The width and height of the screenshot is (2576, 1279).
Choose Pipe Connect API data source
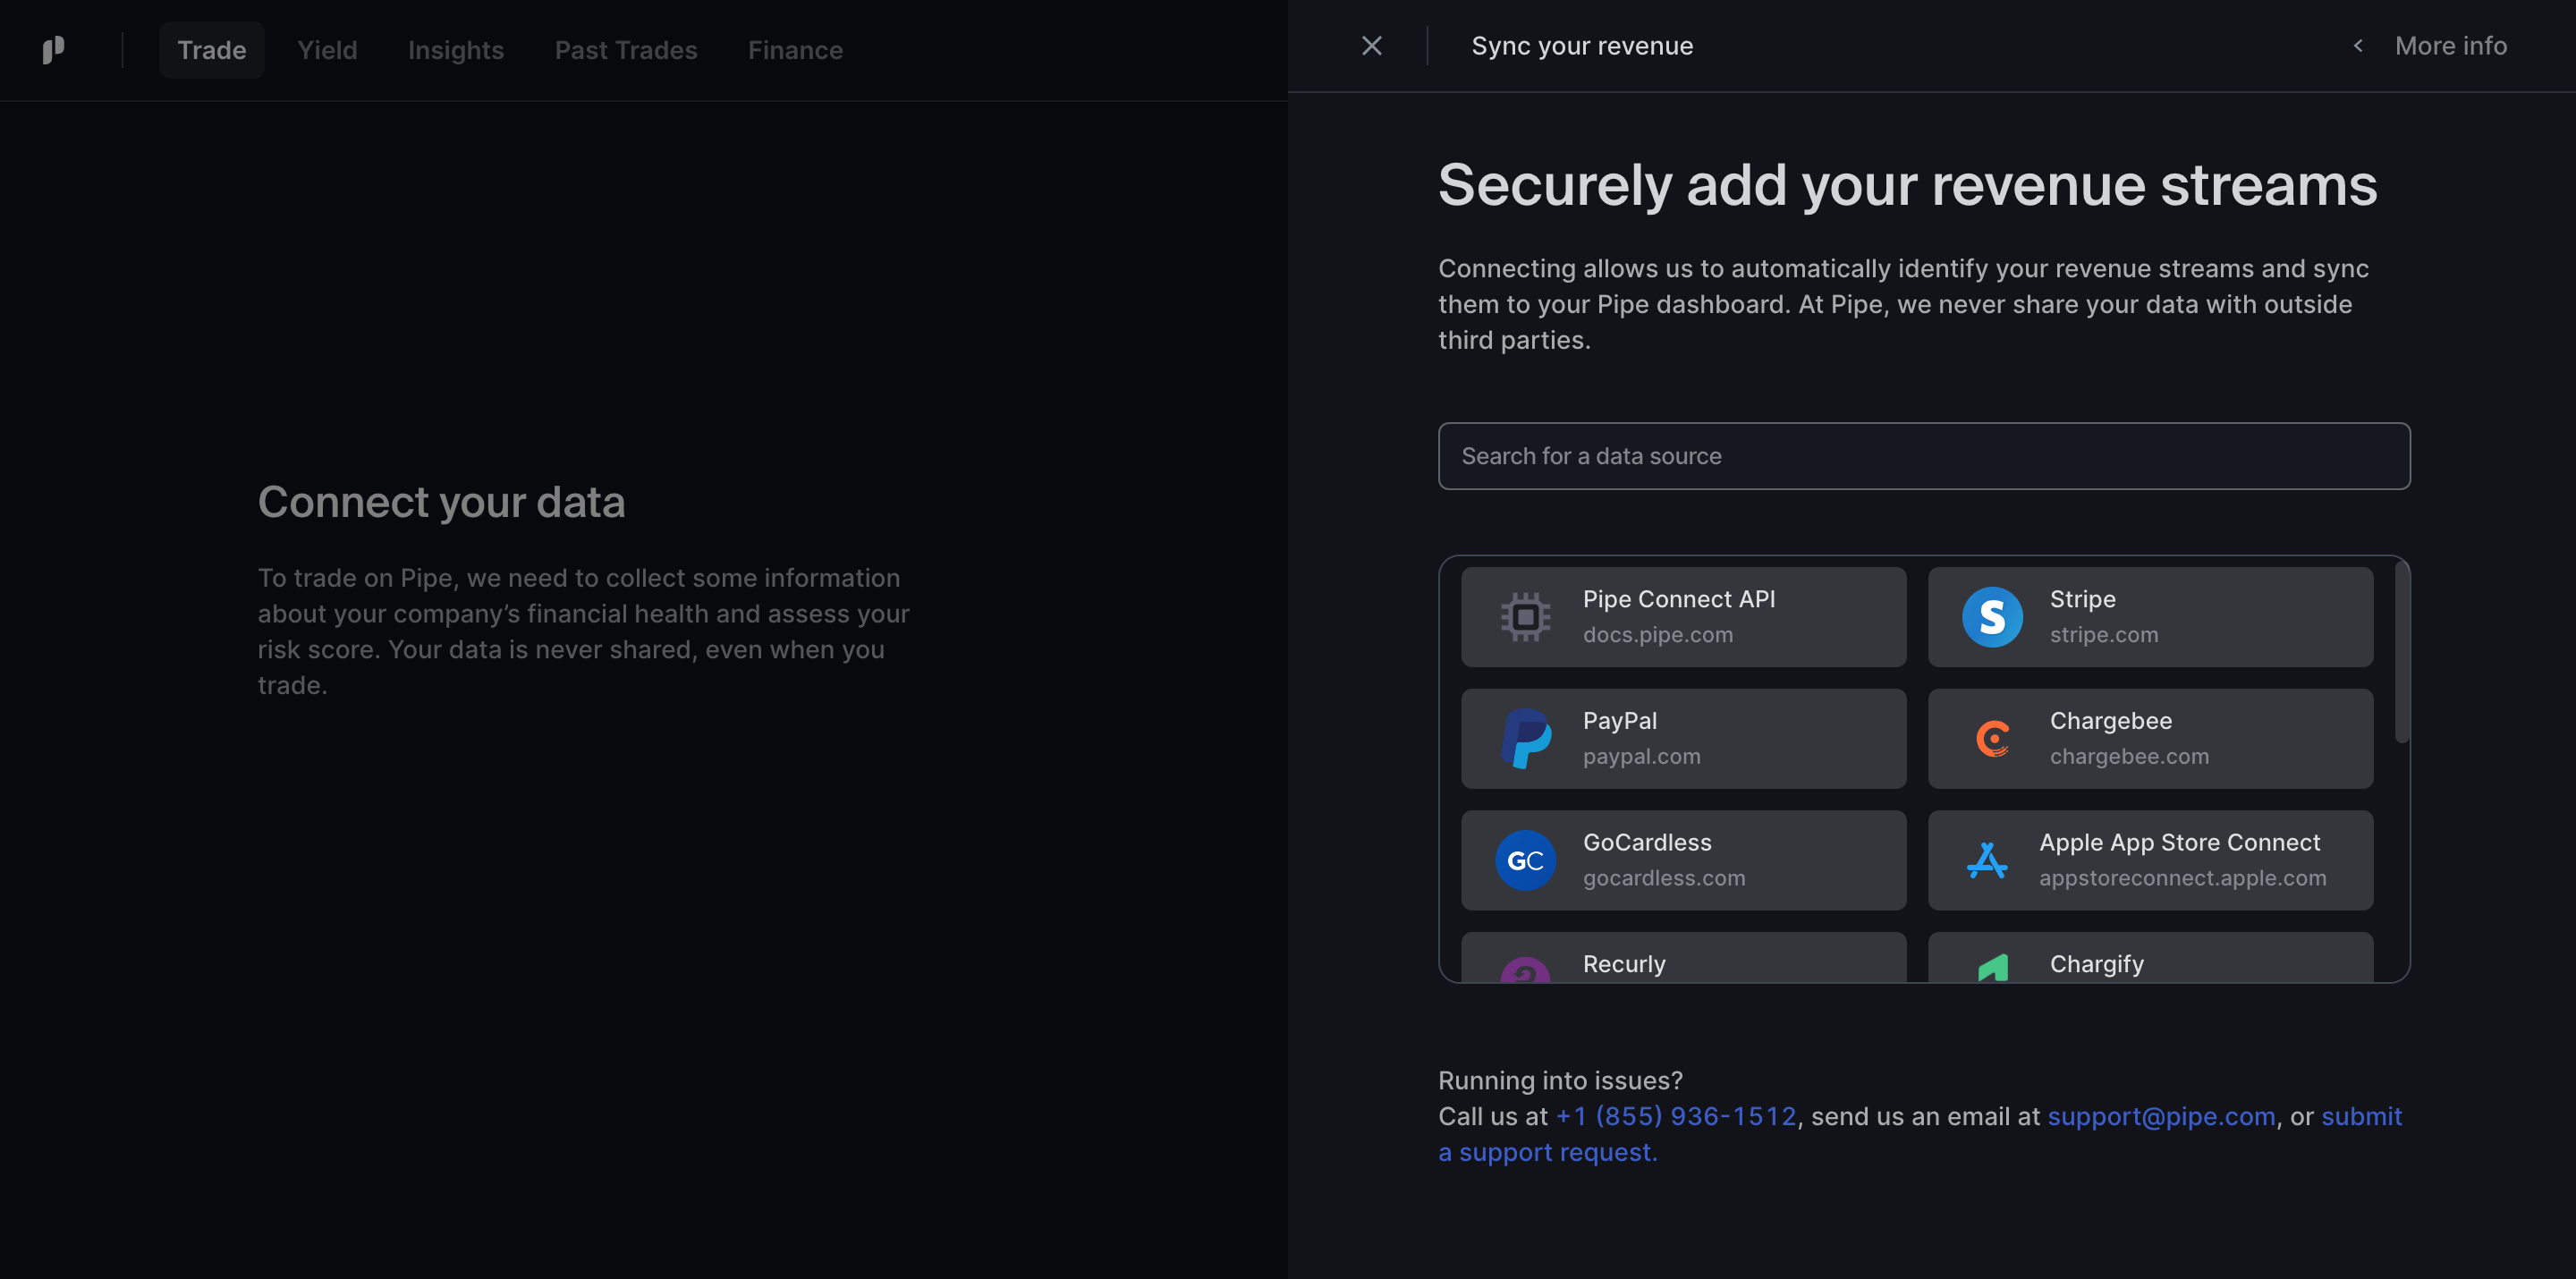pos(1683,617)
